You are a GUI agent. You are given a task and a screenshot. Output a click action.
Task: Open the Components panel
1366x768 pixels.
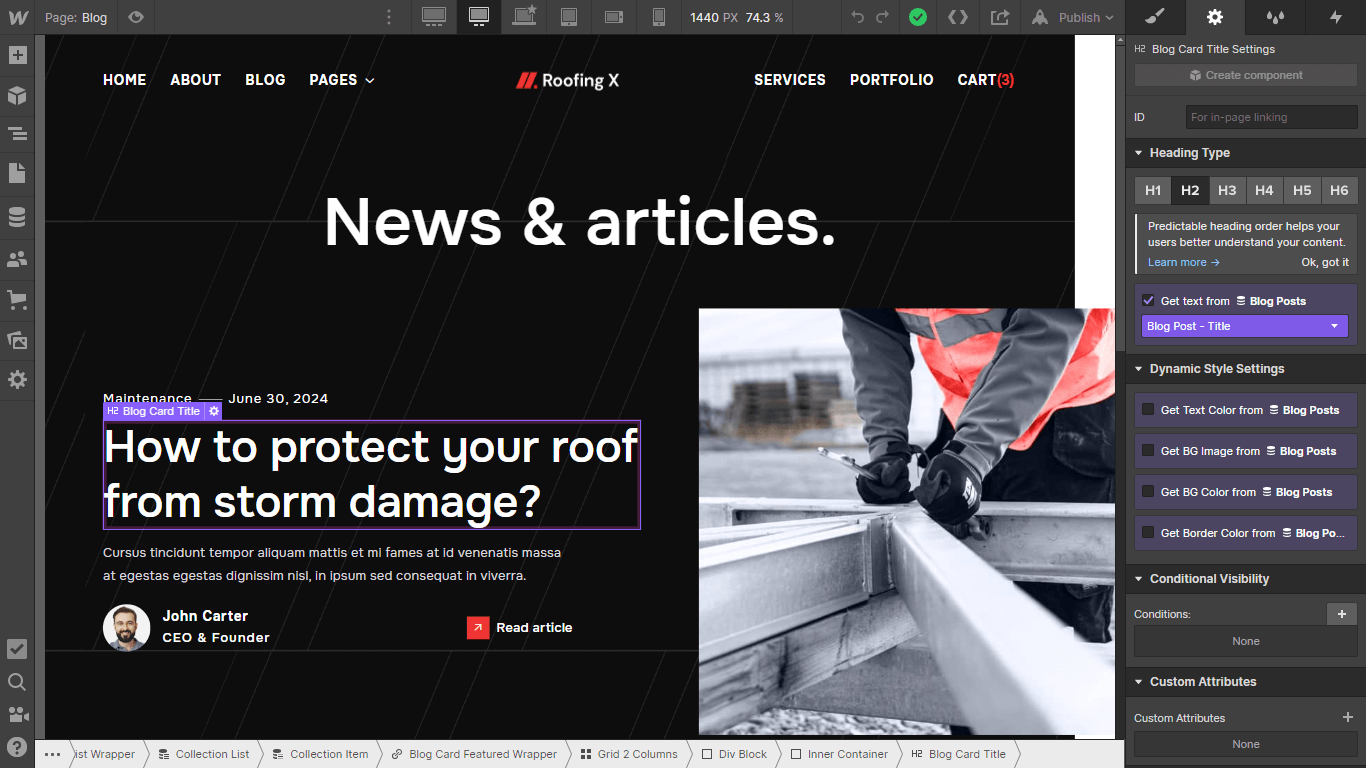[x=17, y=96]
